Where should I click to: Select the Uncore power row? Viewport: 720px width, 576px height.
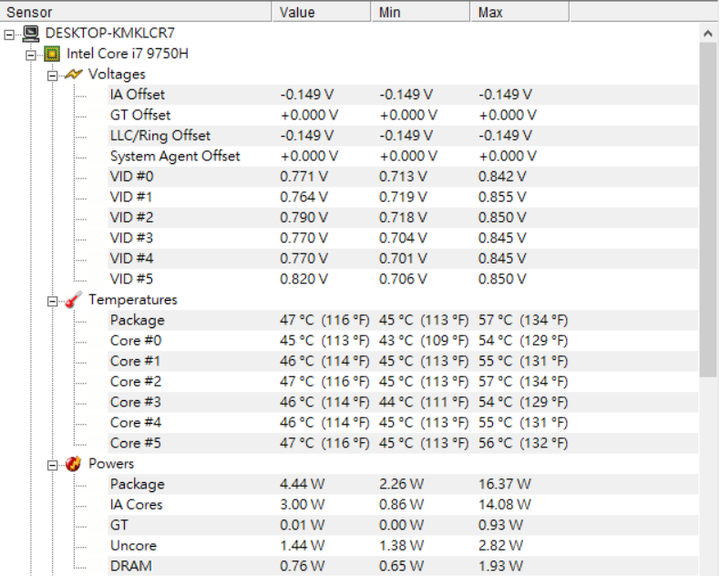click(403, 546)
